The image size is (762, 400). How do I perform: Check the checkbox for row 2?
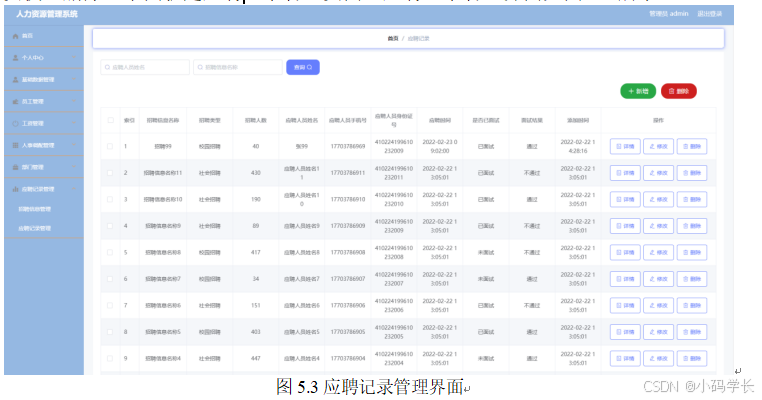coord(110,173)
